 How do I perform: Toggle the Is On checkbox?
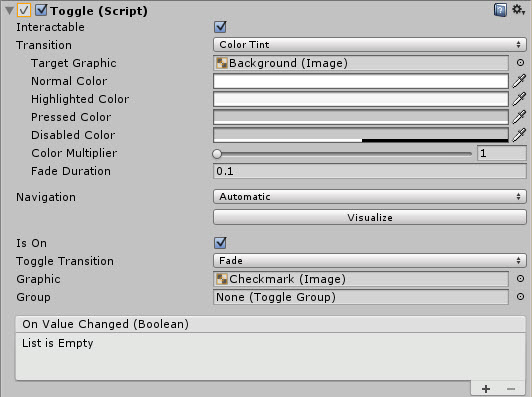point(220,243)
